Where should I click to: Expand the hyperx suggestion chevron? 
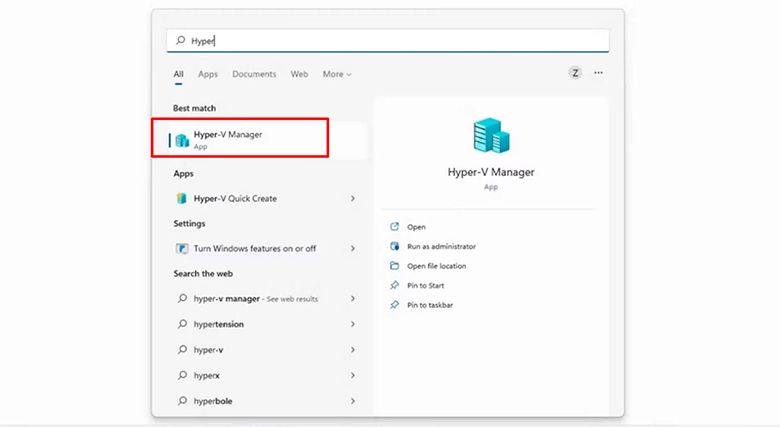click(353, 375)
